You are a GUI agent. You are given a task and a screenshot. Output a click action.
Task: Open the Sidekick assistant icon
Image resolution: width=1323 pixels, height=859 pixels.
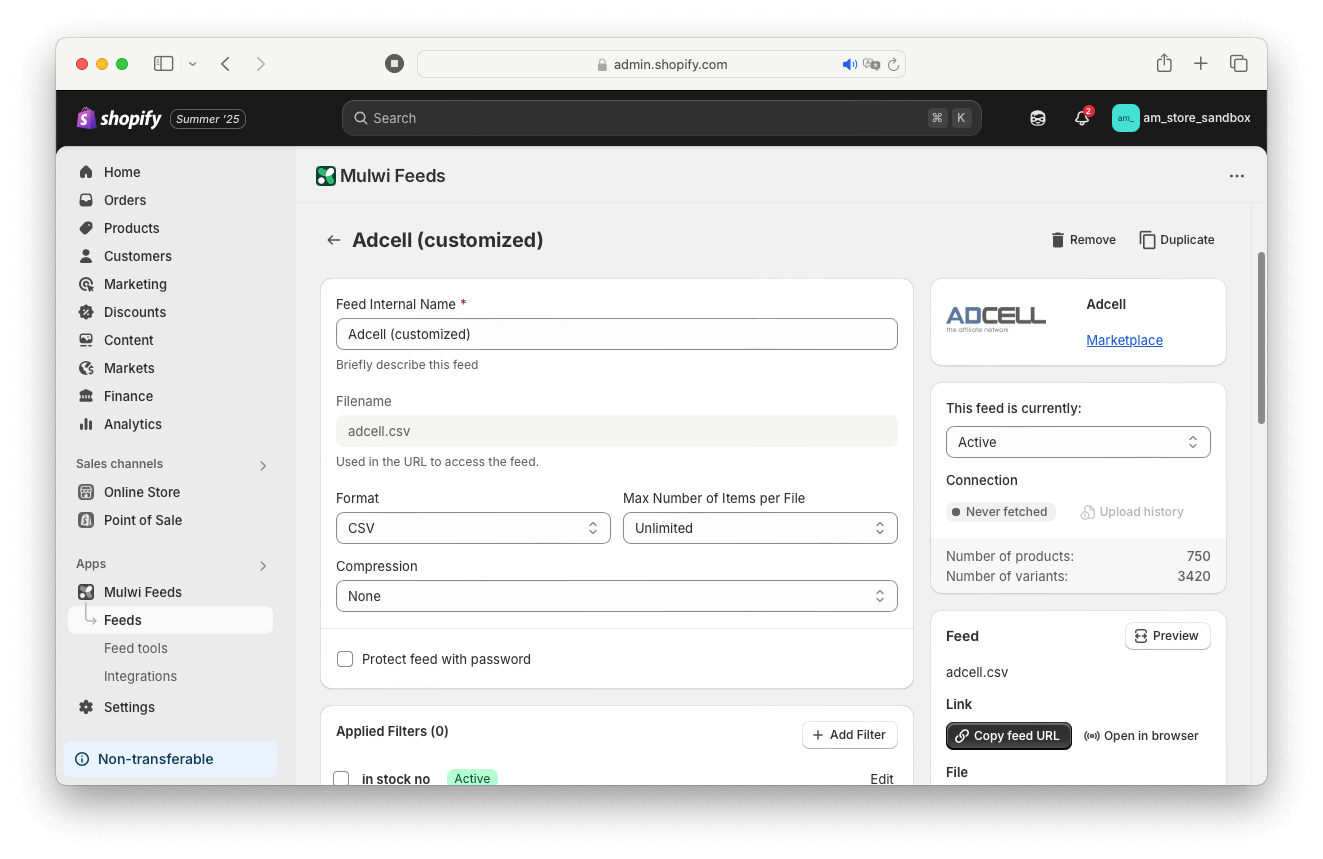1037,118
